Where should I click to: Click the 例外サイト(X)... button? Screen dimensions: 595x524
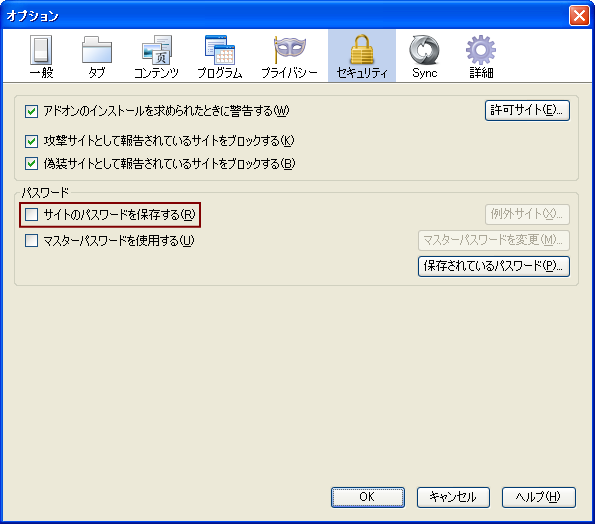point(527,214)
